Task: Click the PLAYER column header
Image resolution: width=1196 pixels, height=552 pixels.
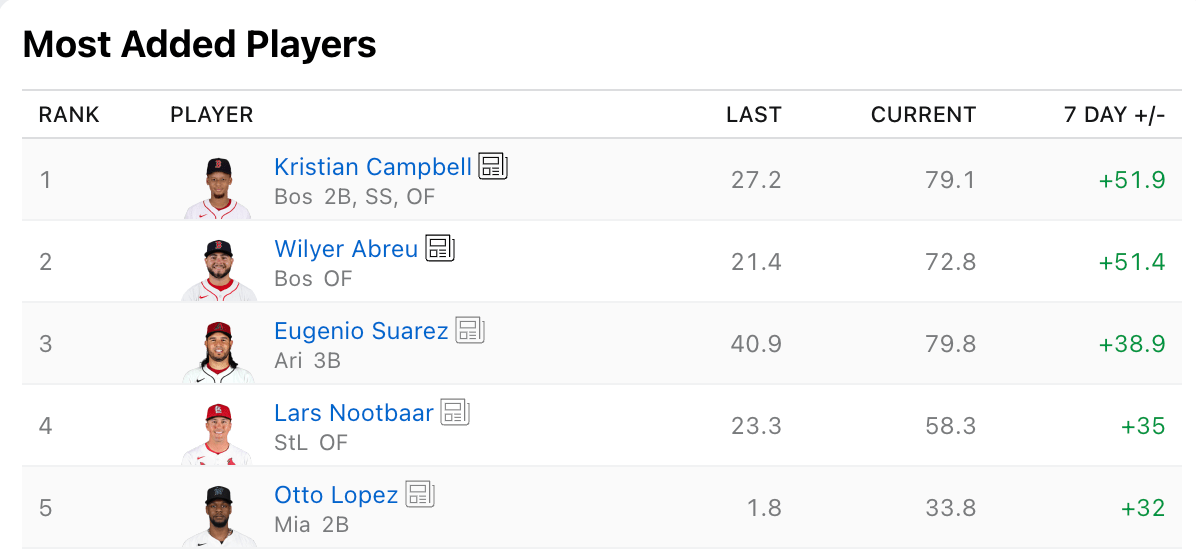Action: point(212,115)
